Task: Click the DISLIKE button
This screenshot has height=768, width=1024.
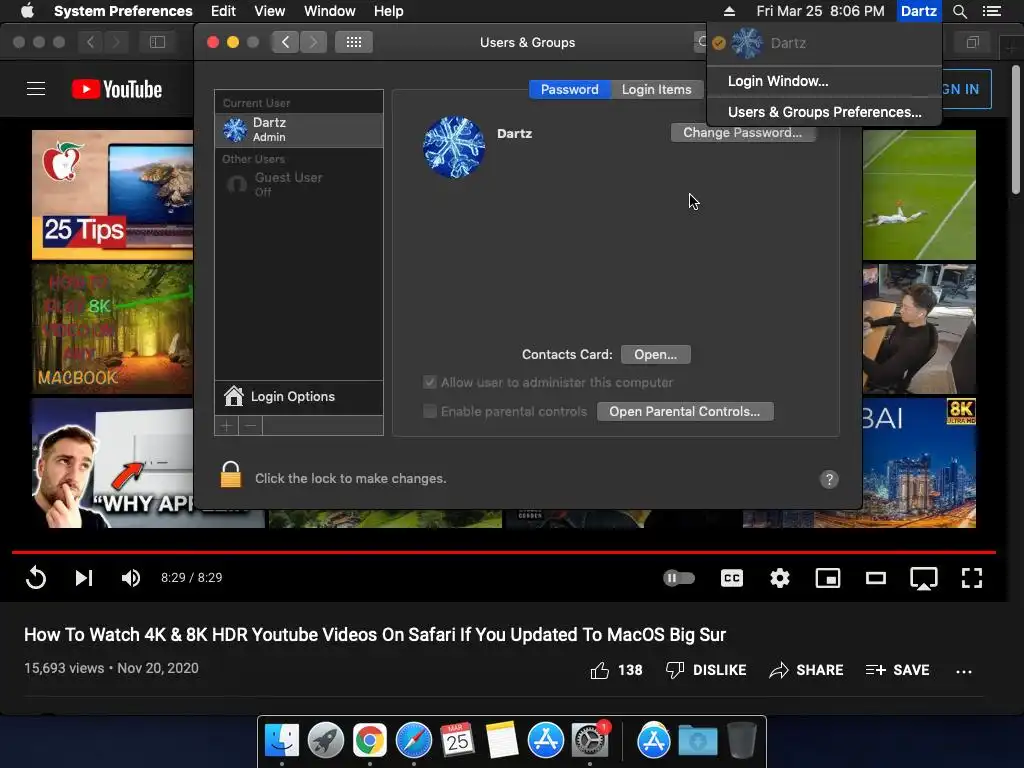Action: coord(705,670)
